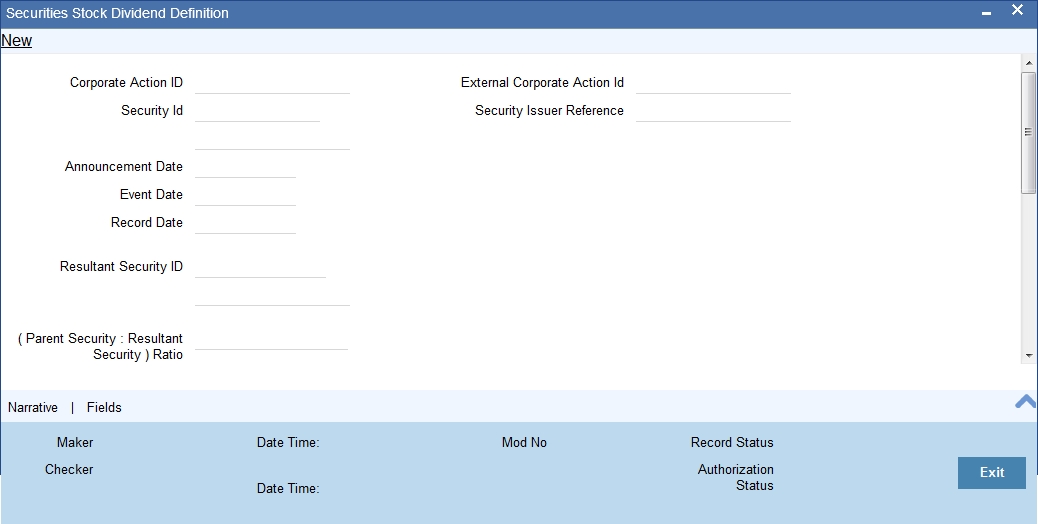This screenshot has width=1038, height=524.
Task: Click the Authorization Status label
Action: pyautogui.click(x=735, y=478)
